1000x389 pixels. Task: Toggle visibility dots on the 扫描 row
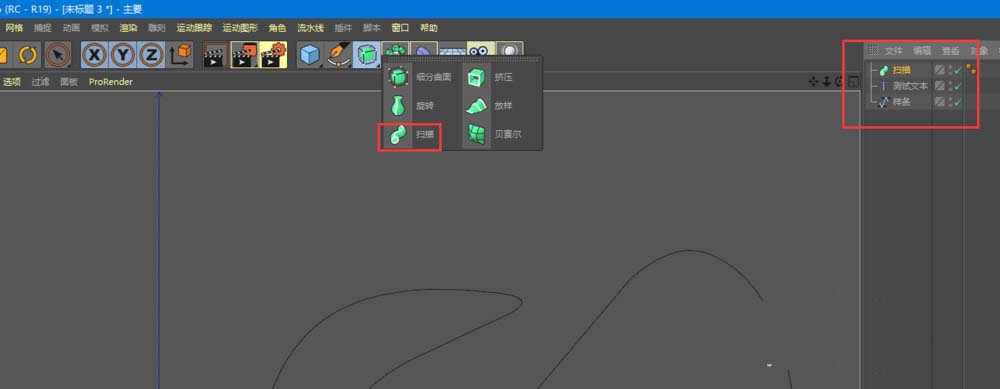pos(950,70)
